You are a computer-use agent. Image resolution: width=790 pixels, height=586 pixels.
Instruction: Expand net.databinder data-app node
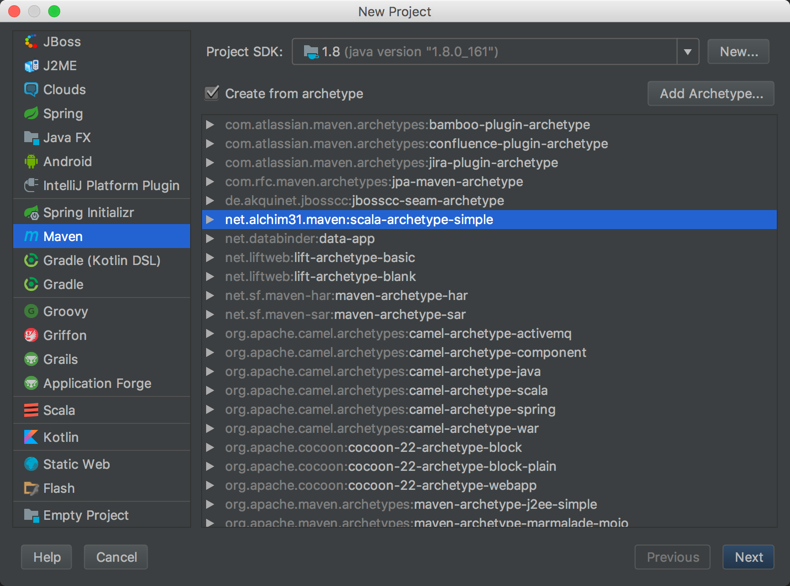tap(210, 238)
